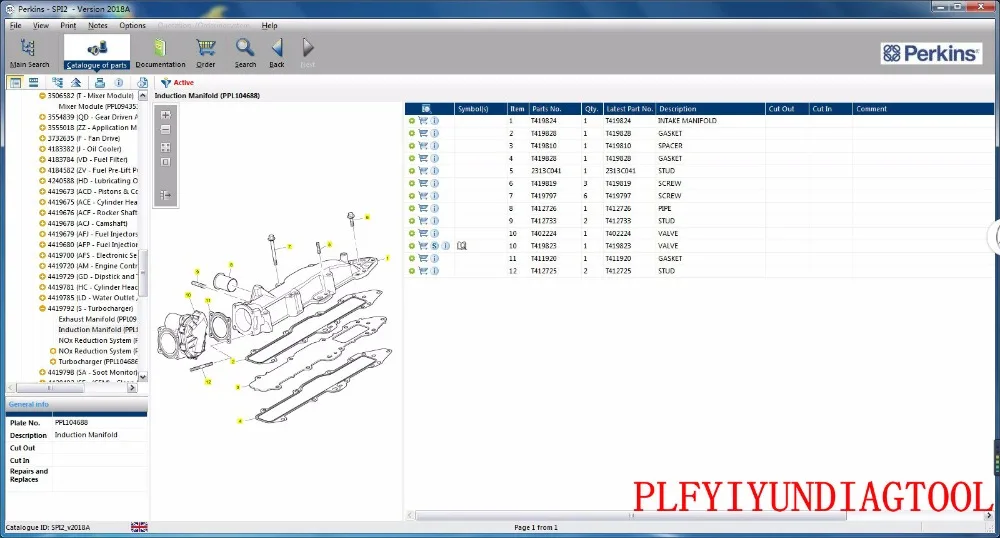Click the Latest Part No. column header
This screenshot has width=1000, height=538.
tap(629, 109)
